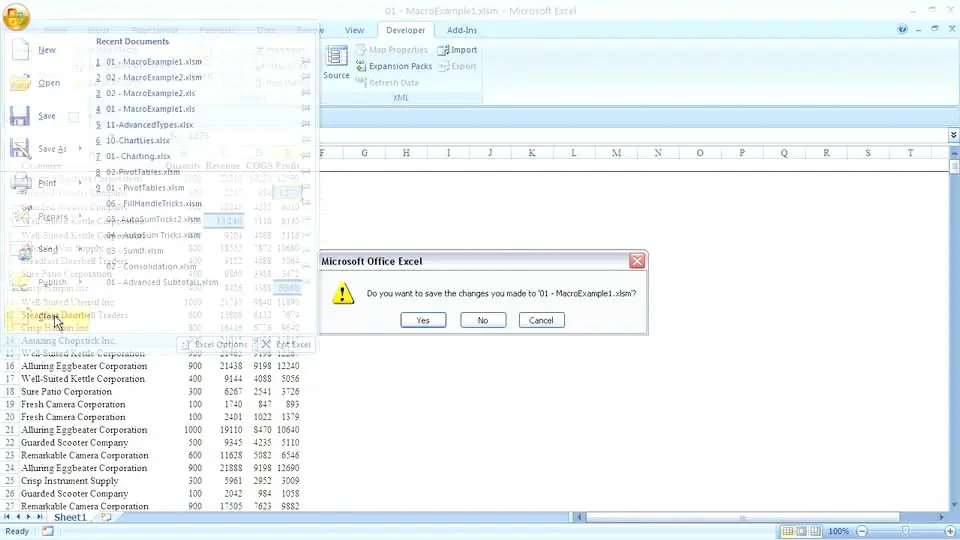Open recent file 01 - MacroExample1.xls
Image resolution: width=960 pixels, height=540 pixels.
151,109
